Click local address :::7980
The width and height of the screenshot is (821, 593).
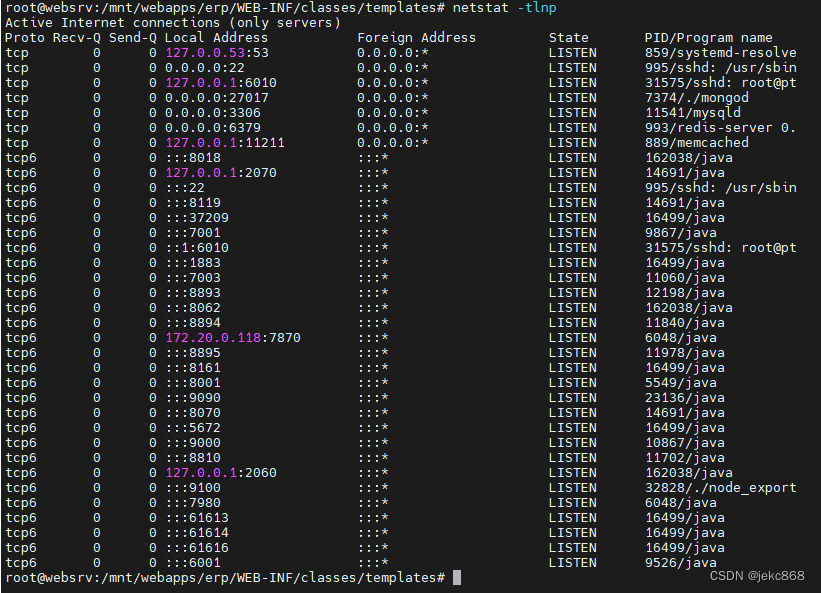[193, 503]
